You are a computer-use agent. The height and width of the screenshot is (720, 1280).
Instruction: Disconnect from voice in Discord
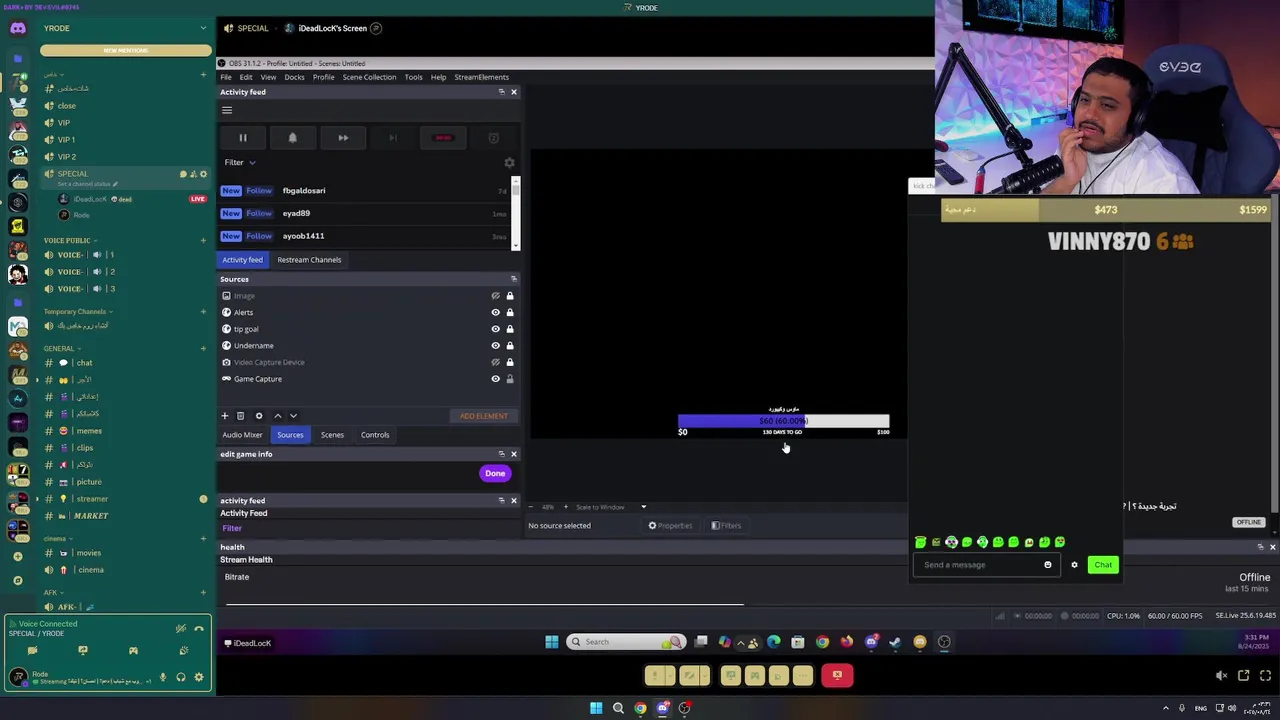pyautogui.click(x=198, y=629)
